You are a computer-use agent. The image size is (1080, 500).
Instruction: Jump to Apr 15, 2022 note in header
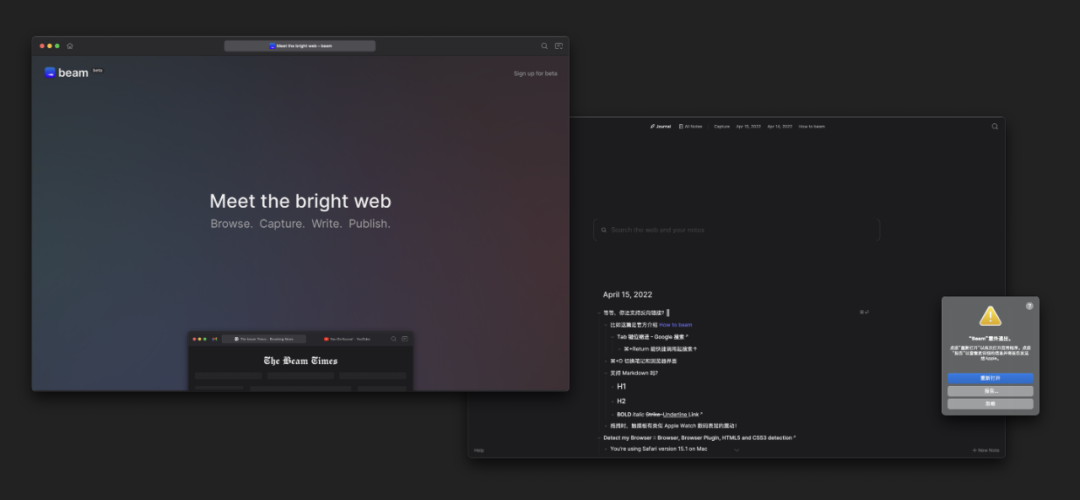click(x=748, y=127)
